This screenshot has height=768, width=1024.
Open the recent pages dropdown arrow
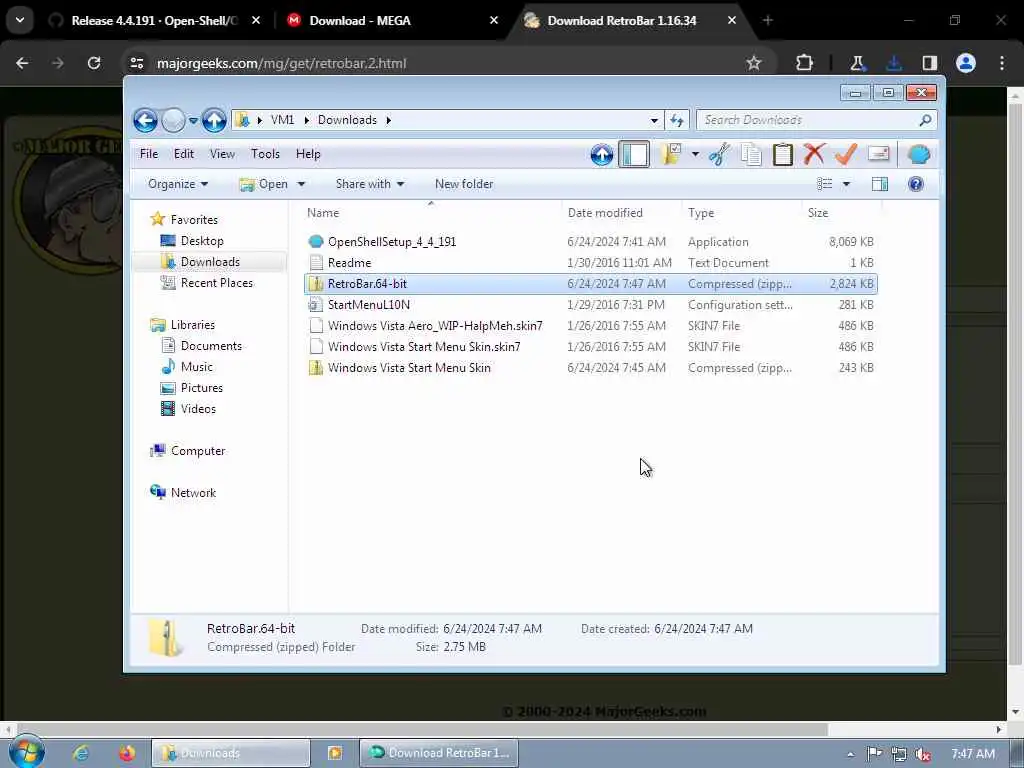pos(193,121)
